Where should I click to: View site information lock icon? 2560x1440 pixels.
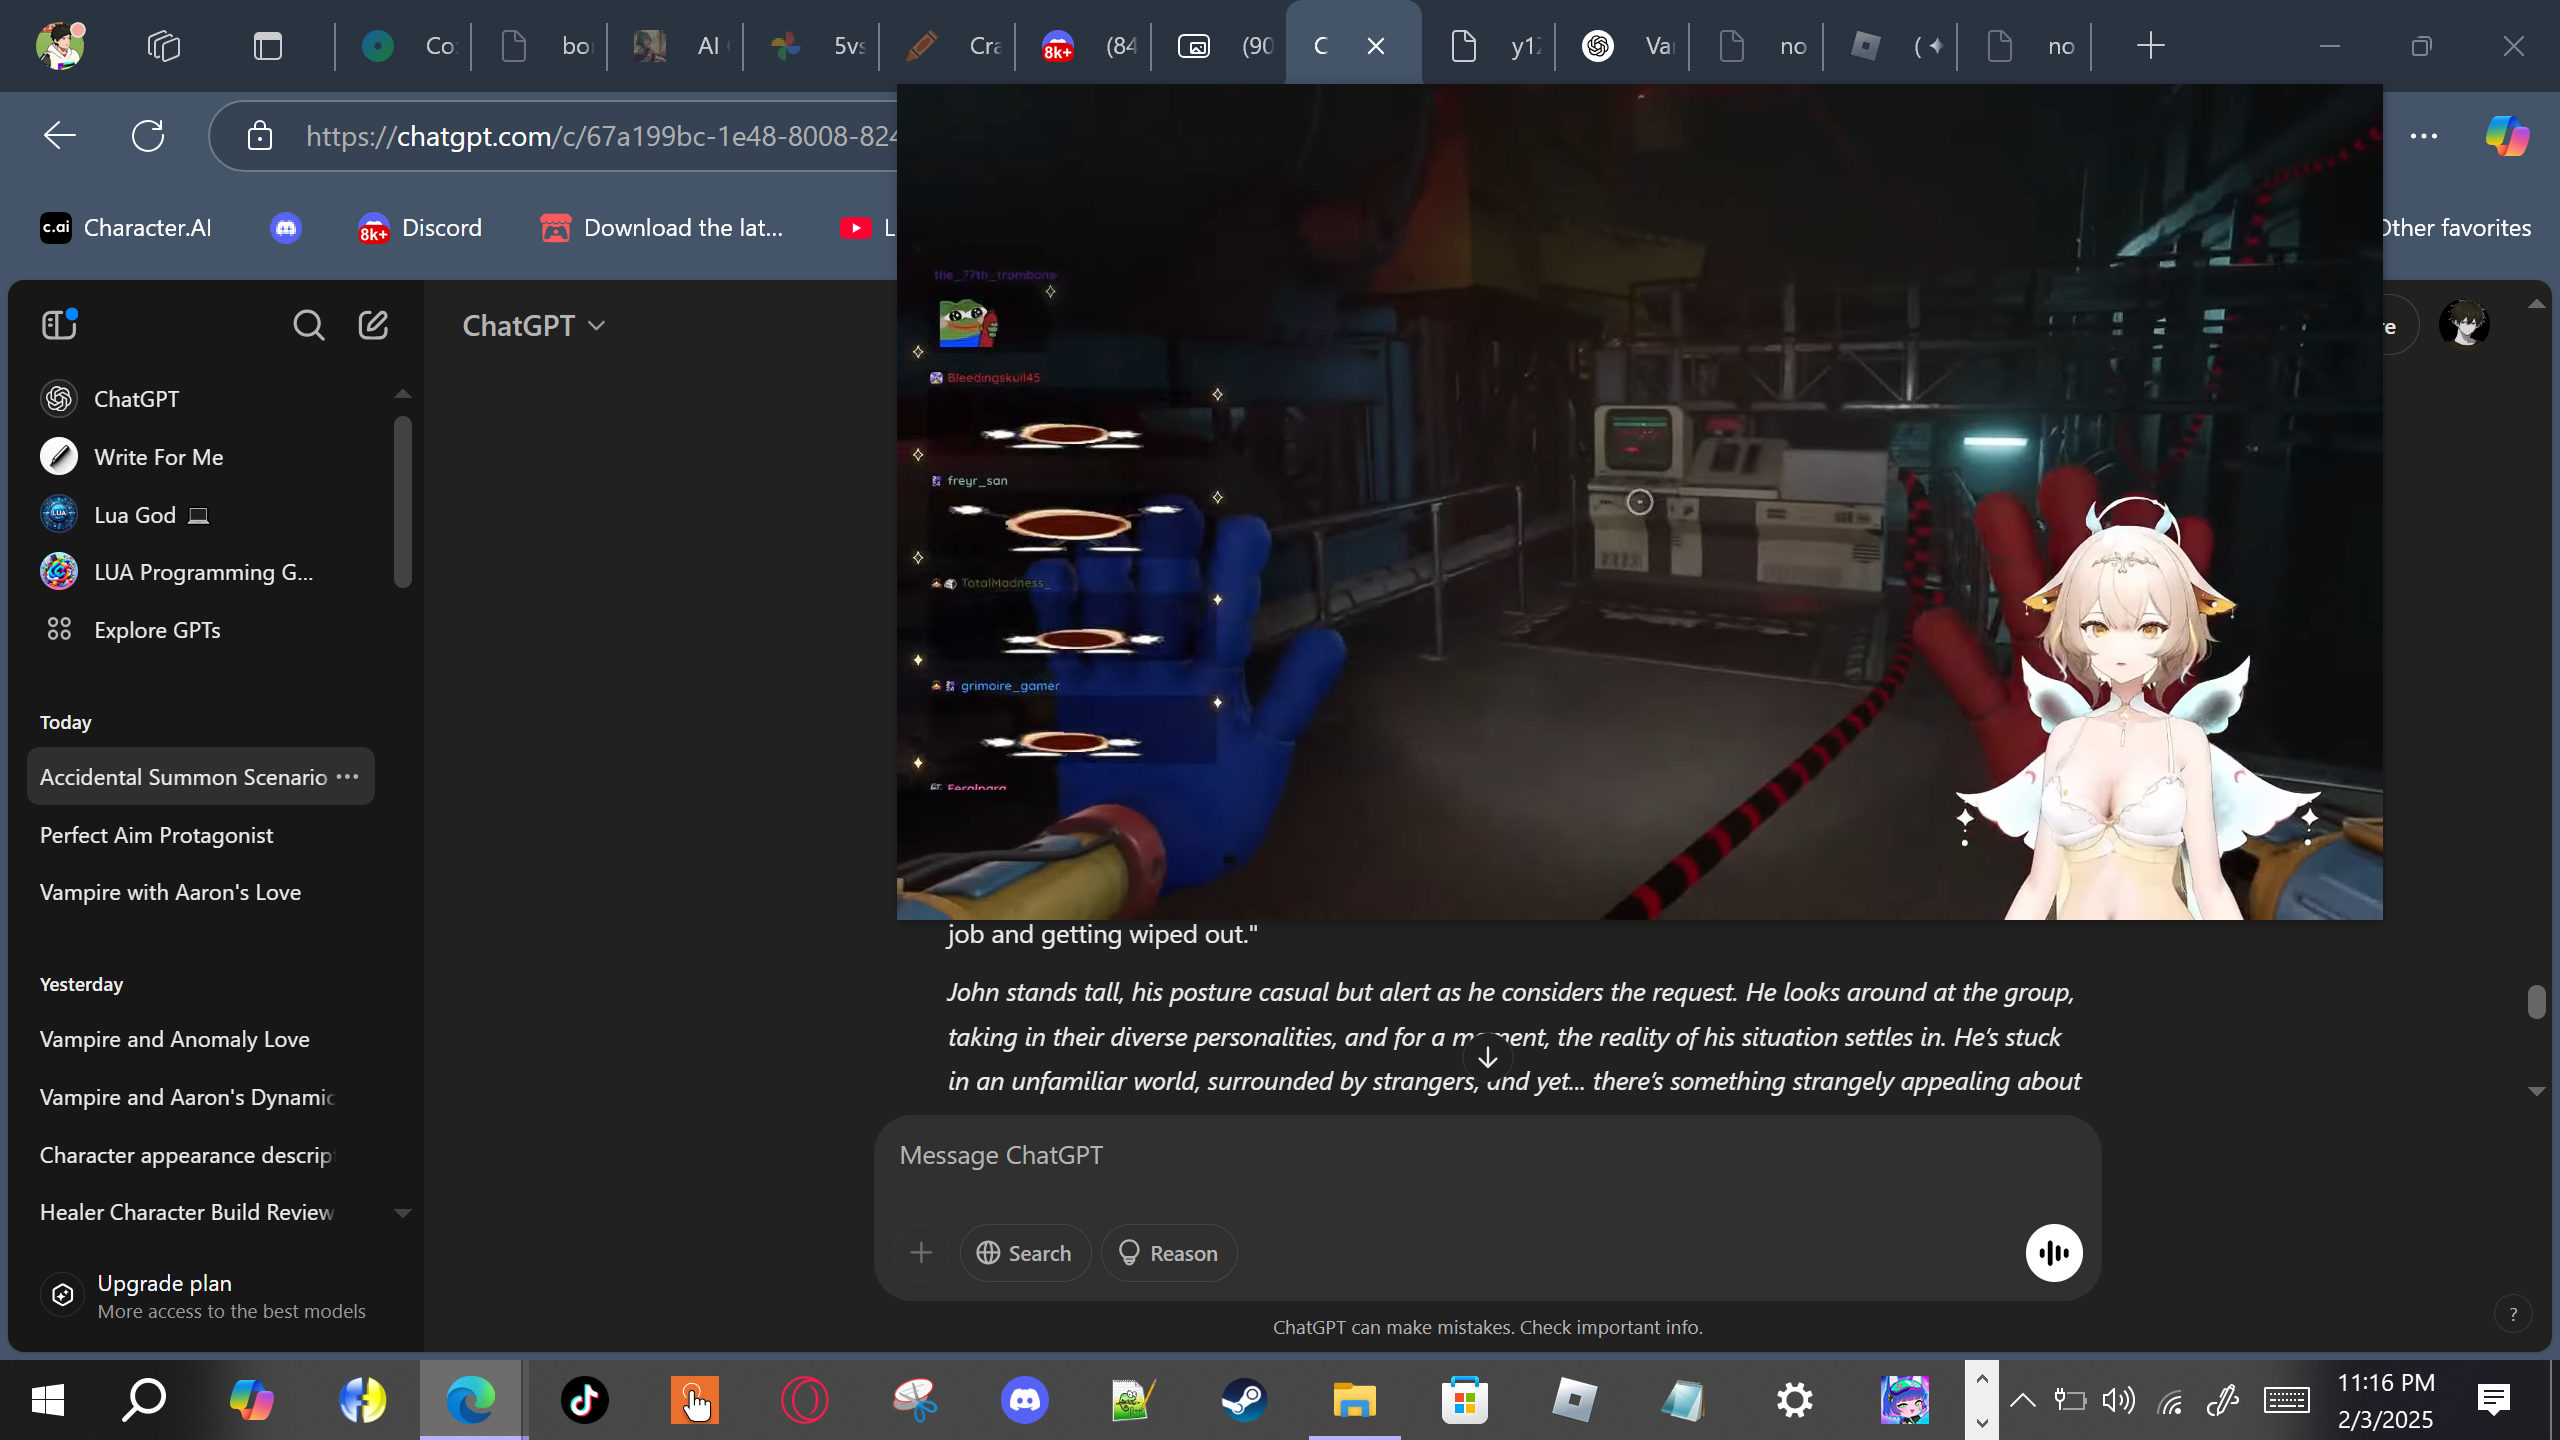[260, 136]
